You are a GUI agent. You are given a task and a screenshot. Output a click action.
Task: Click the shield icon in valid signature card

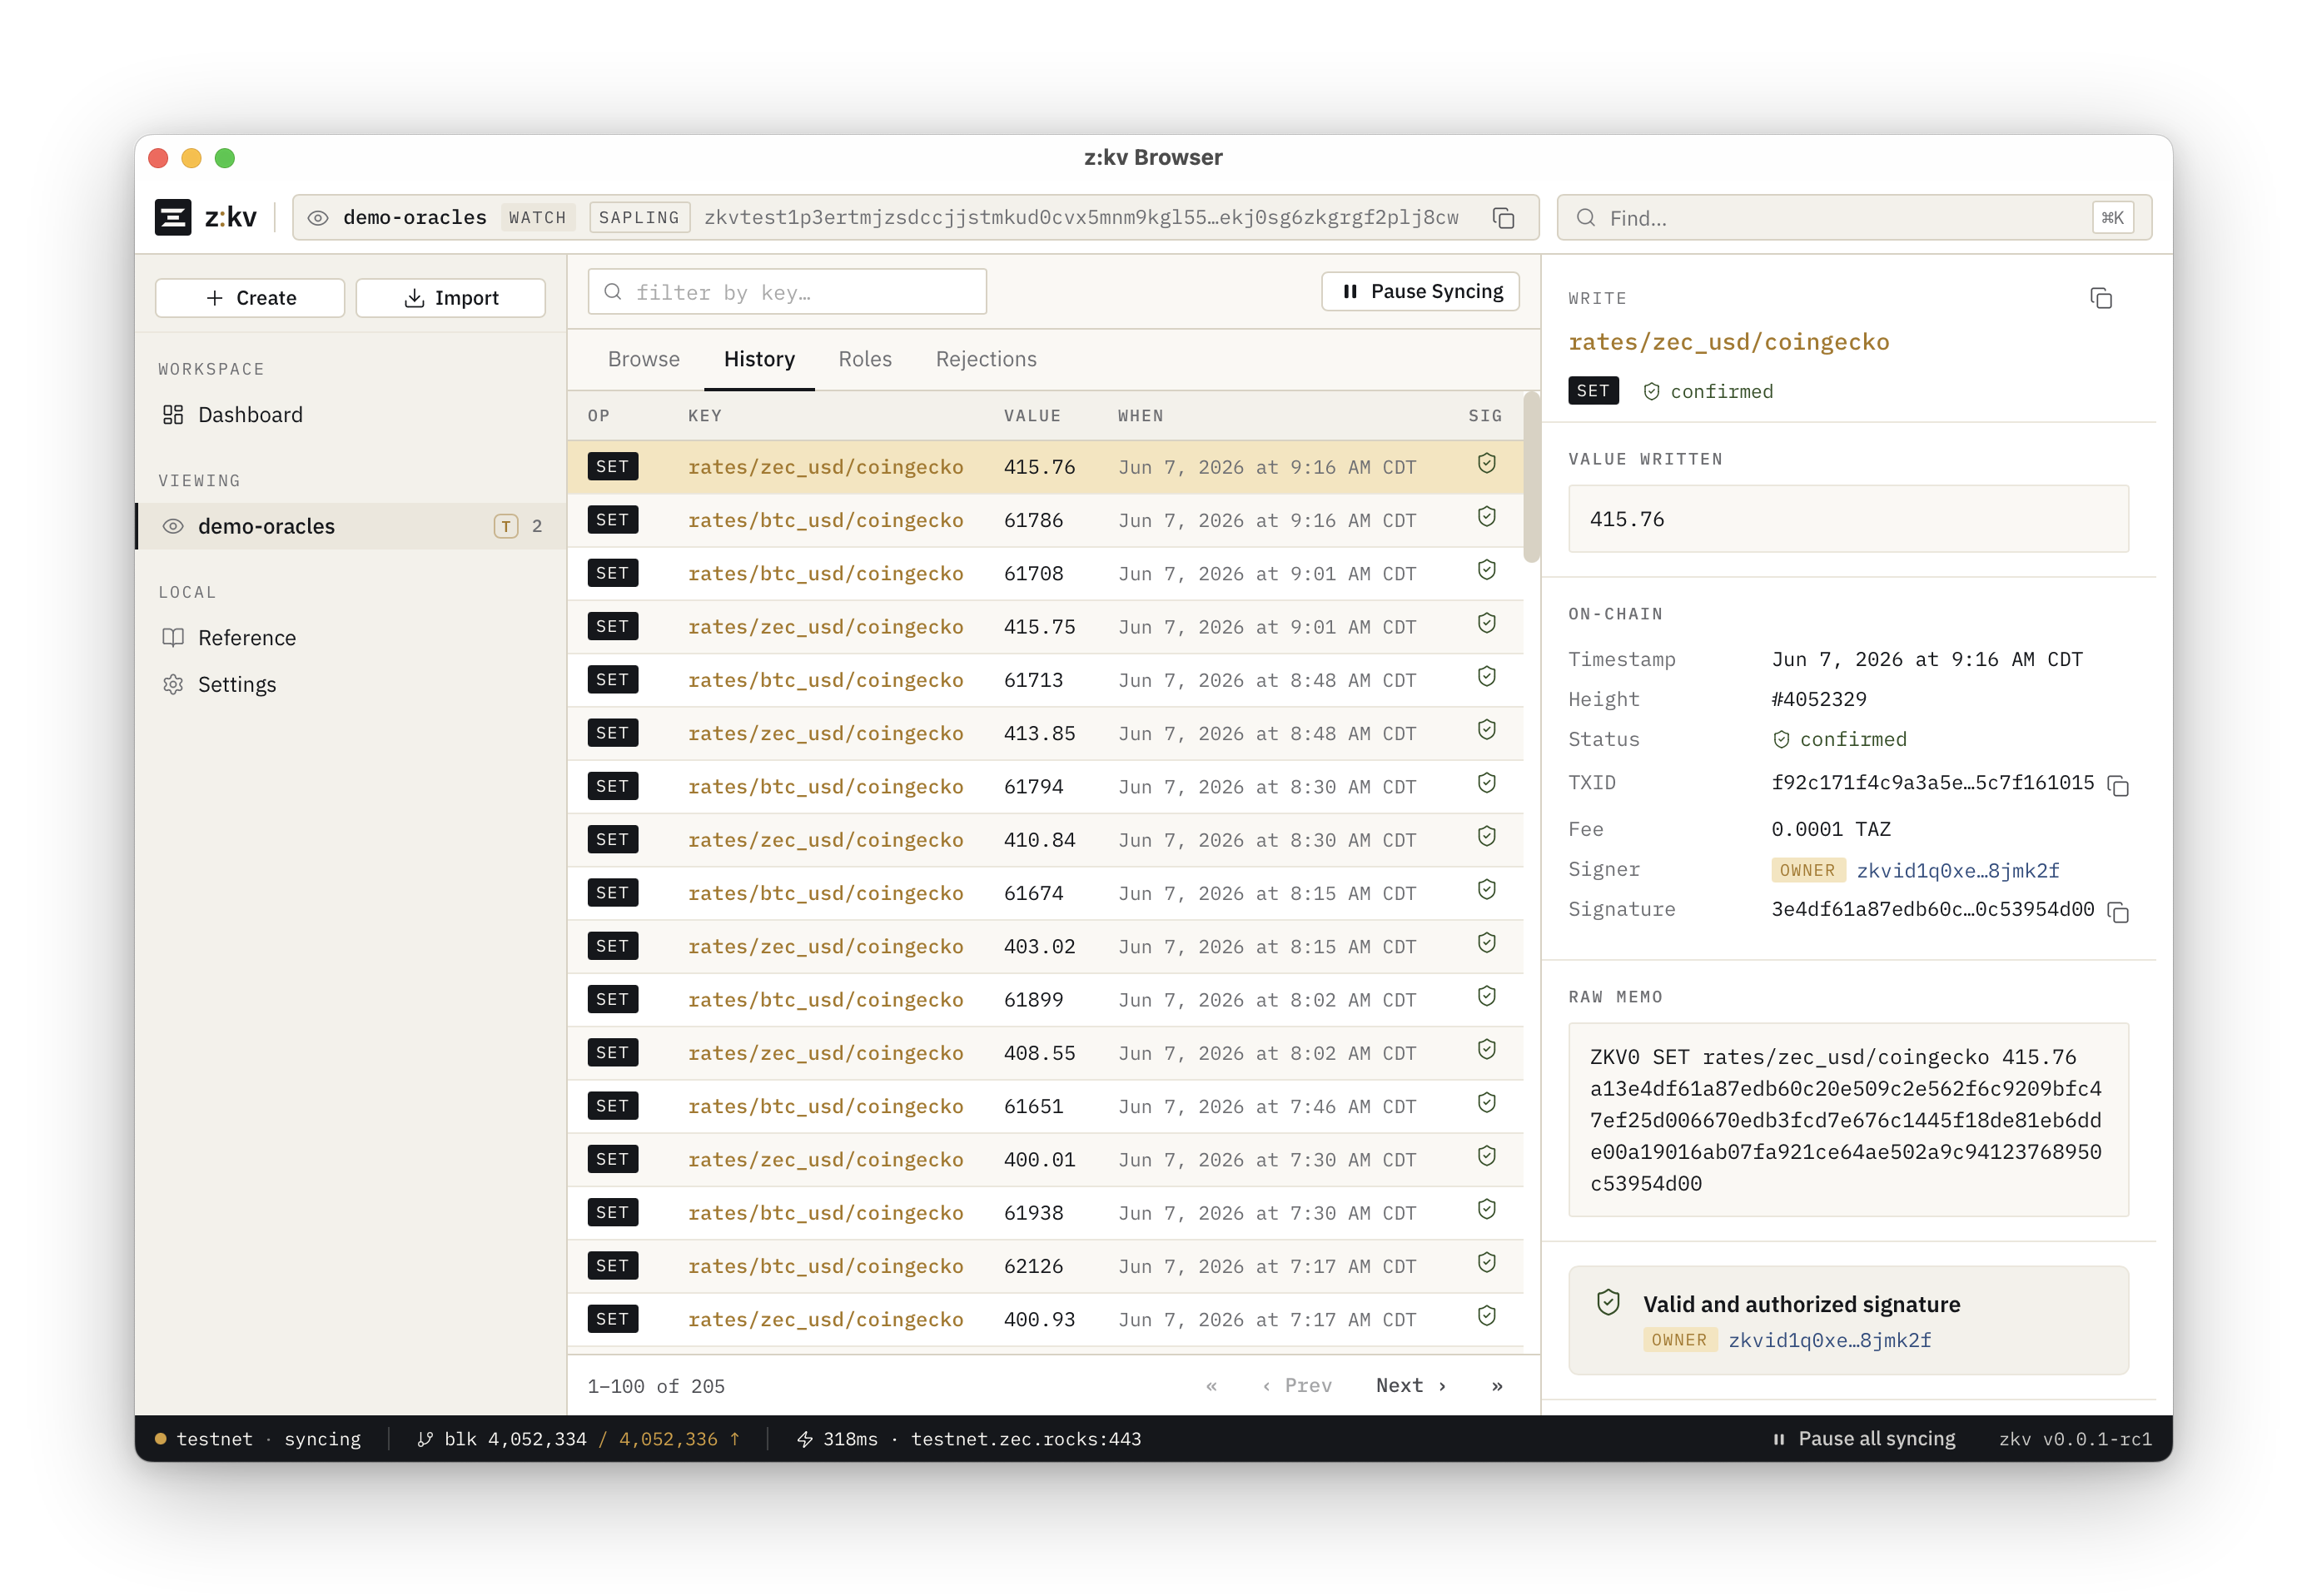1608,1302
